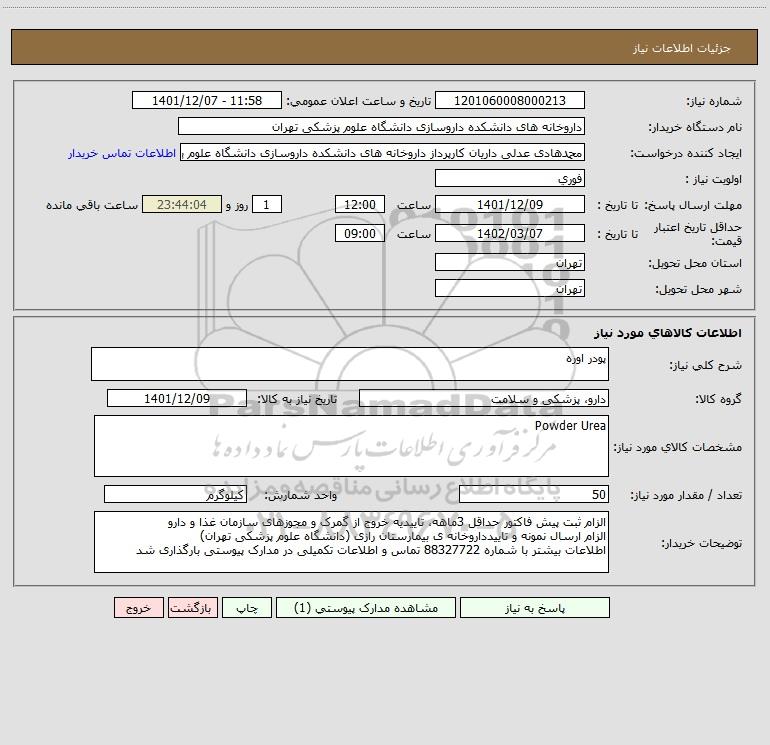Viewport: 770px width, 745px height.
Task: Open مشاهده مدارک پیوستی (1) button
Action: (x=366, y=608)
